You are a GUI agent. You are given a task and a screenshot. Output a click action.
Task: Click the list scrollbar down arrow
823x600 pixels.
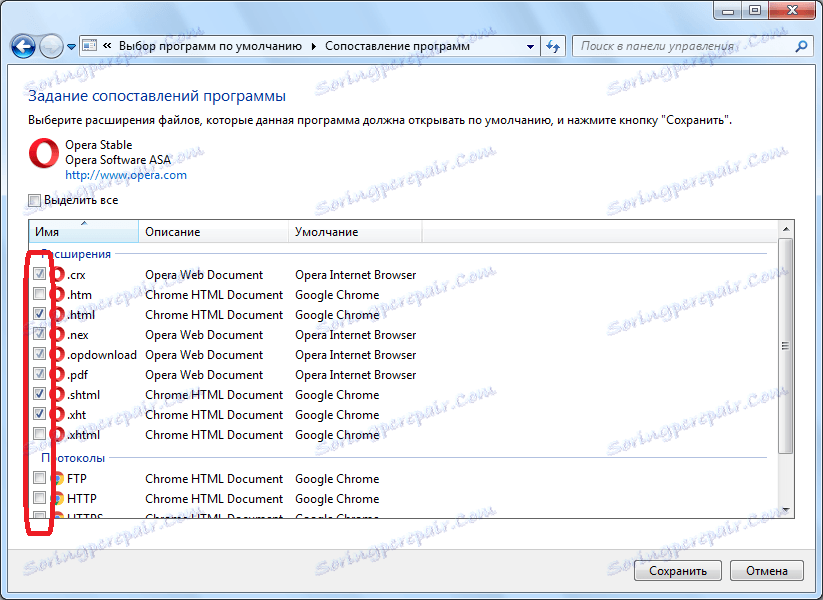pos(786,510)
